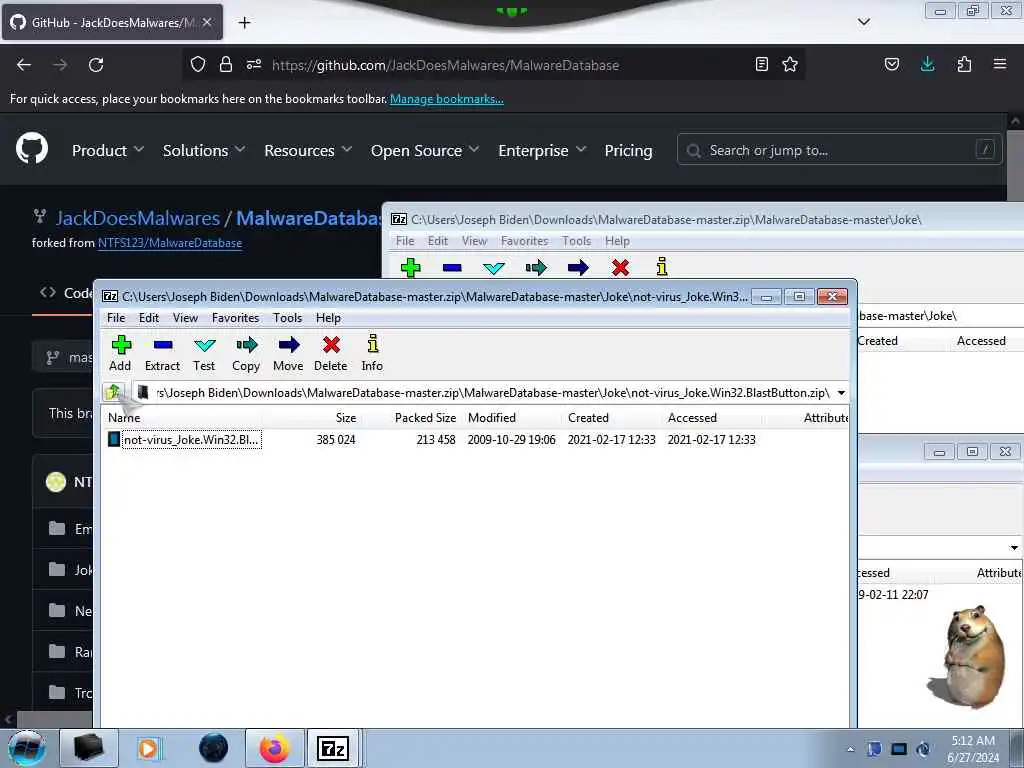Open the Firefox hamburger menu
1024x768 pixels.
(1000, 64)
